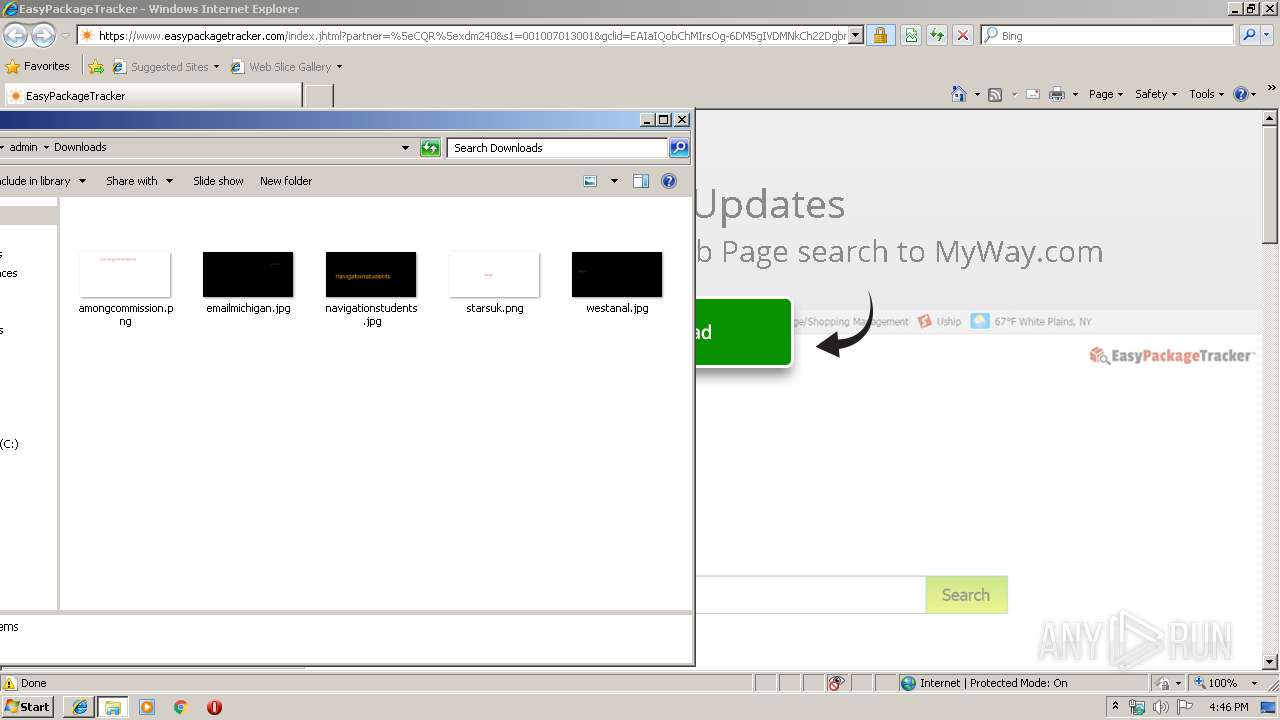
Task: Refresh the Downloads folder with green icon
Action: pos(430,148)
